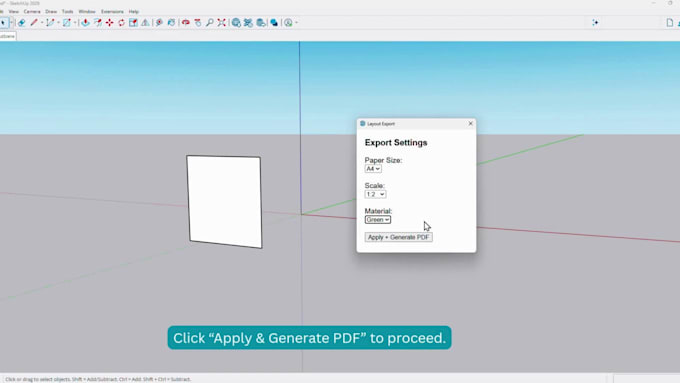680x383 pixels.
Task: Minimize the SketchUp window
Action: click(653, 3)
